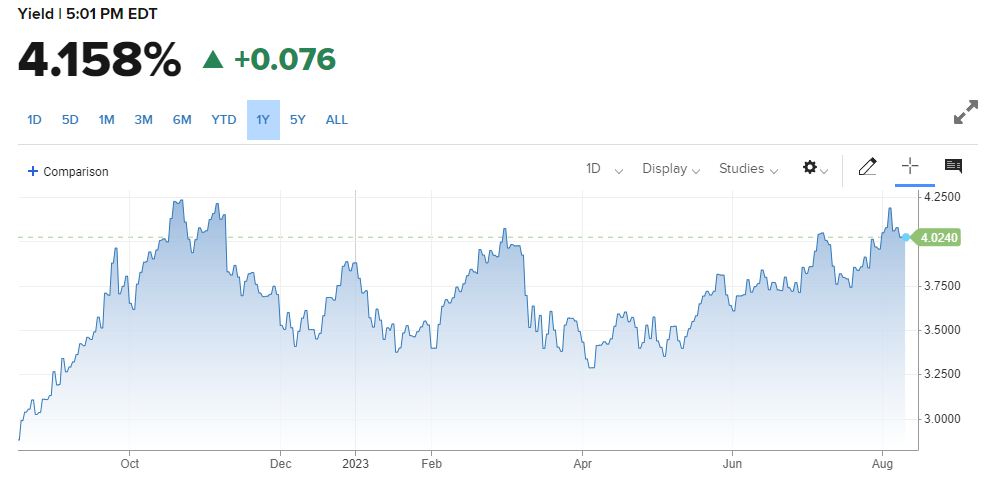Click the 2023 year marker on axis
Viewport: 992px width, 495px height.
click(x=356, y=463)
